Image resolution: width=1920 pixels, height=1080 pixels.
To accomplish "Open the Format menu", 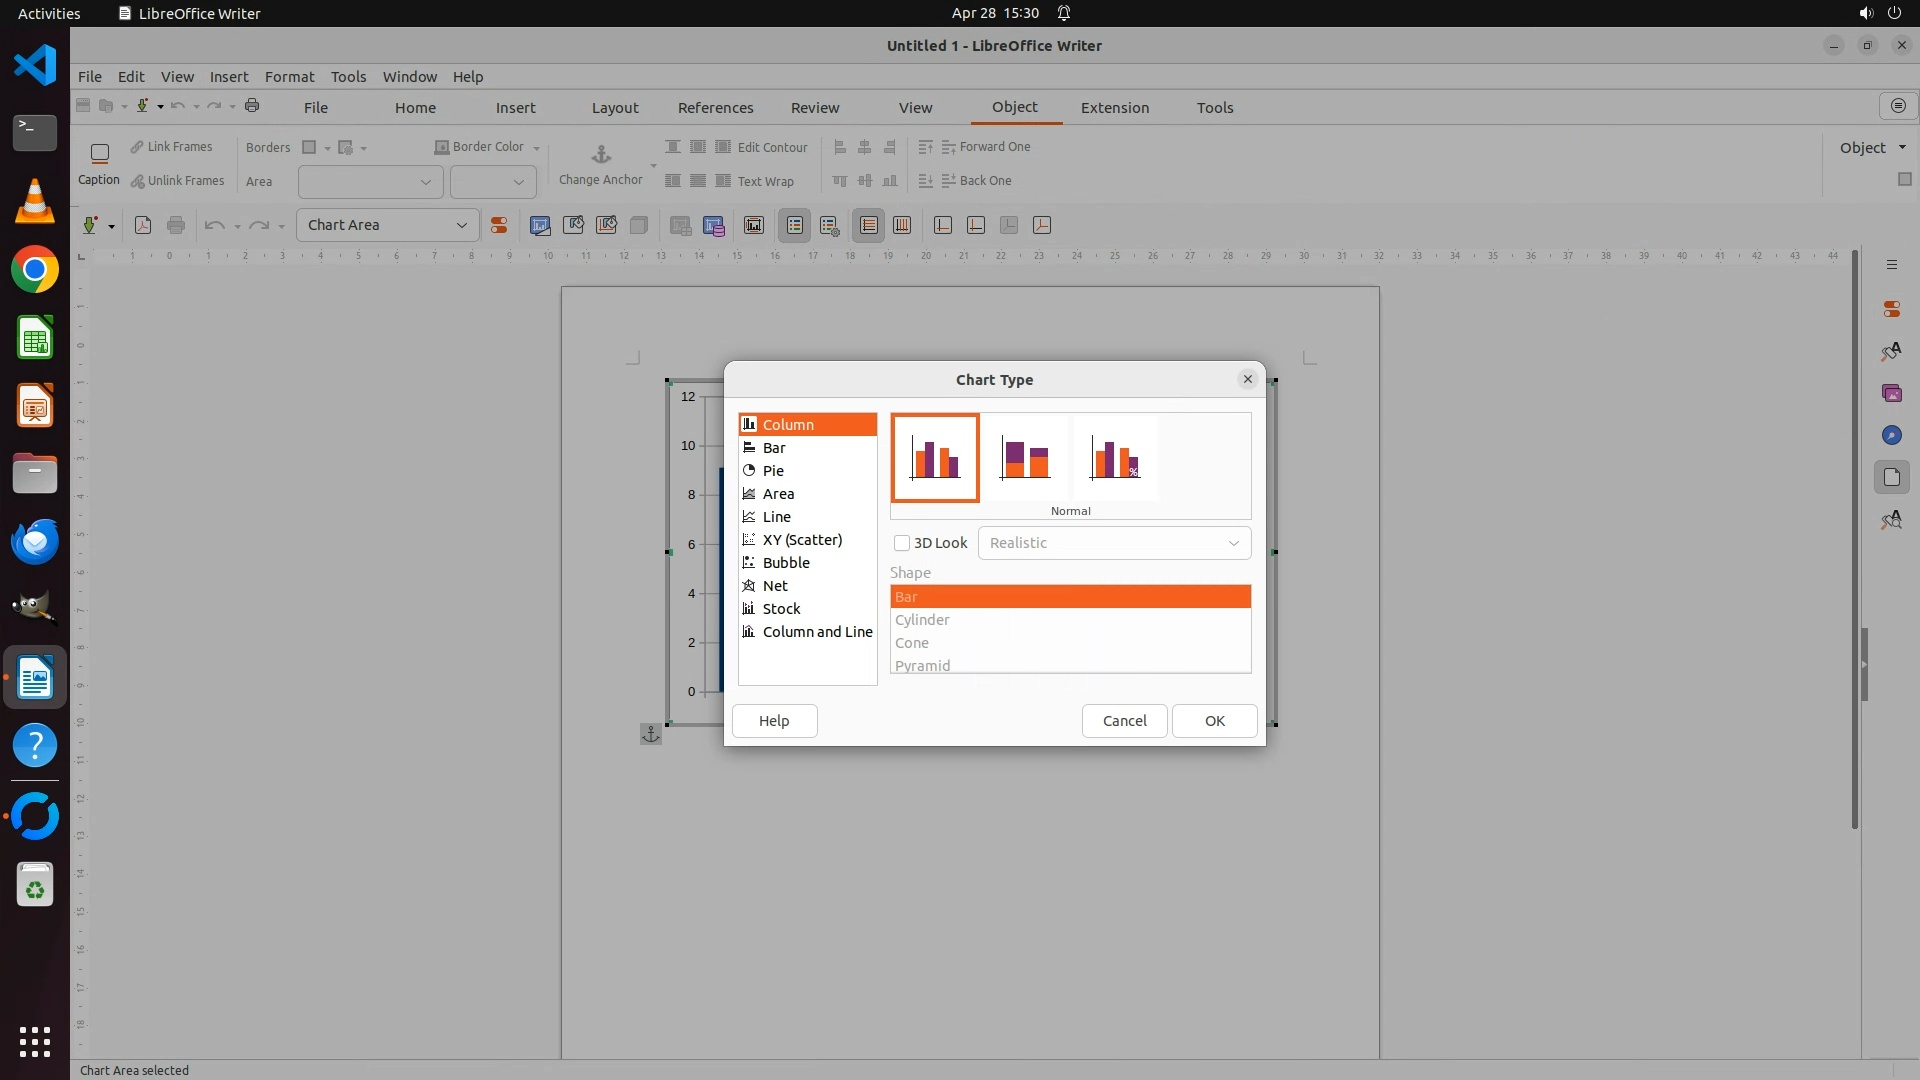I will 289,77.
